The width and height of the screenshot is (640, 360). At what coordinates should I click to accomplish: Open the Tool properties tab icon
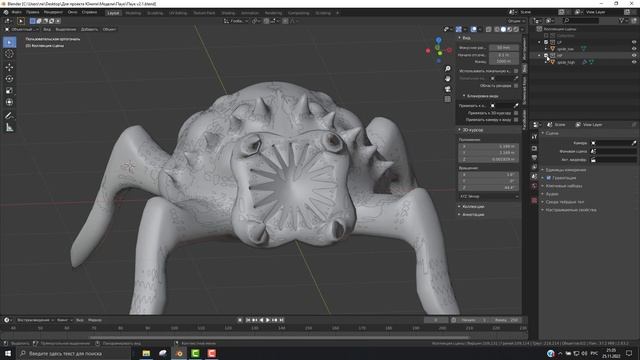pos(534,137)
